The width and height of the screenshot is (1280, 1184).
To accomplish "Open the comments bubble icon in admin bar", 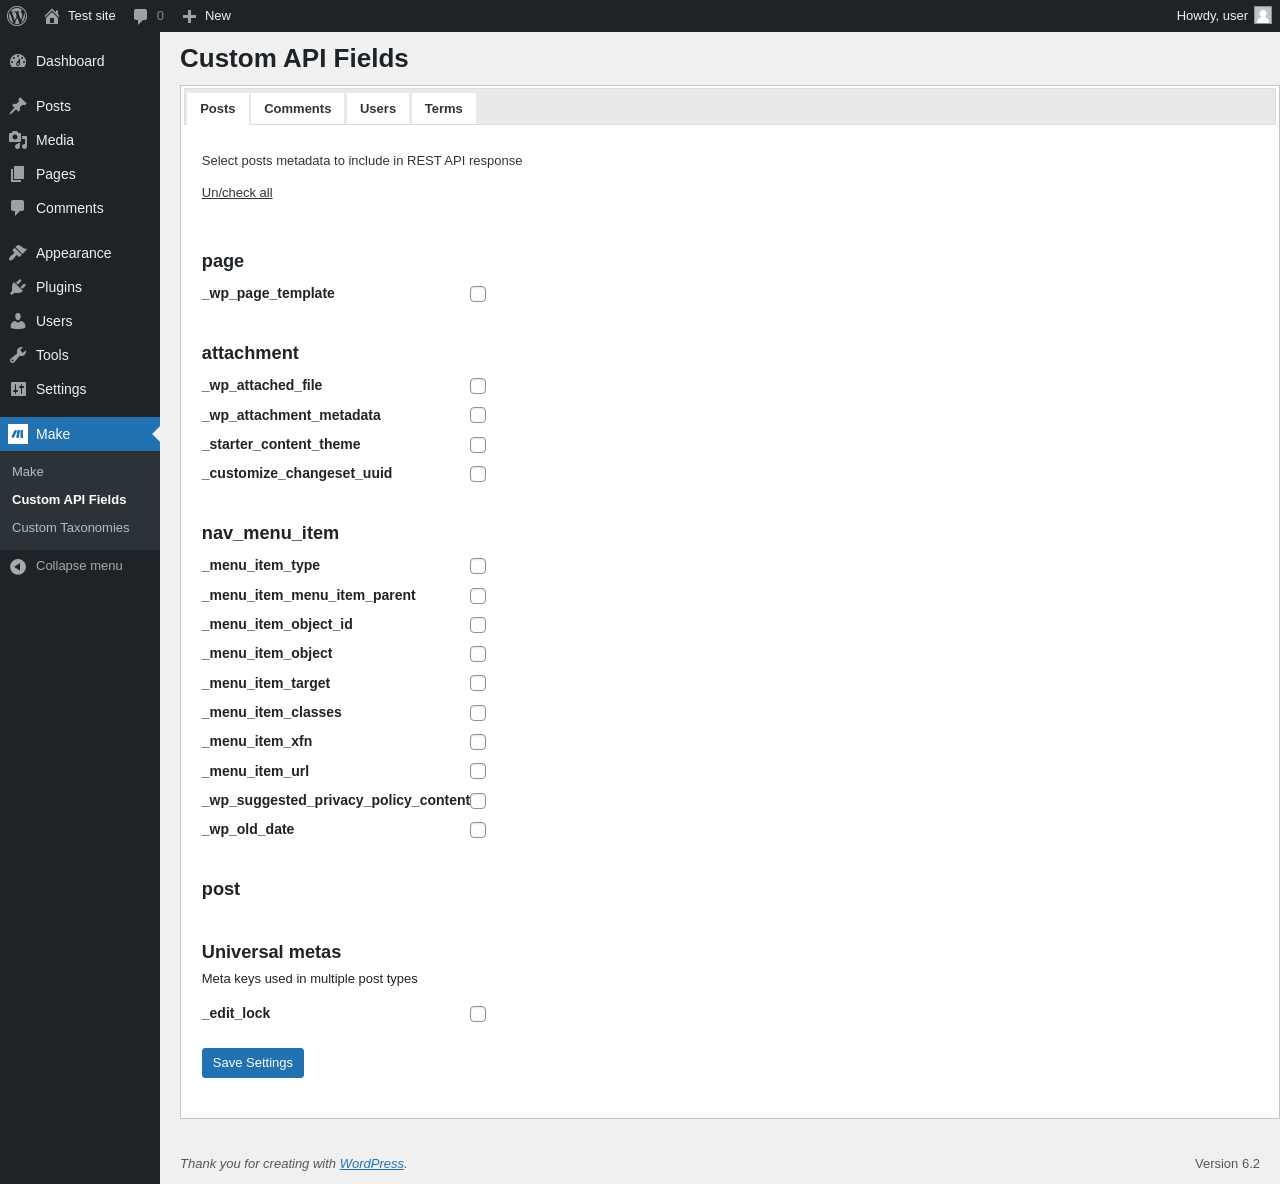I will (141, 16).
